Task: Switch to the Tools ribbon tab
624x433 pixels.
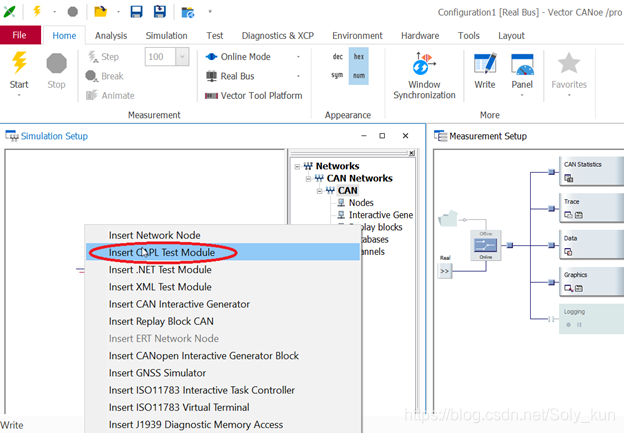Action: tap(468, 35)
